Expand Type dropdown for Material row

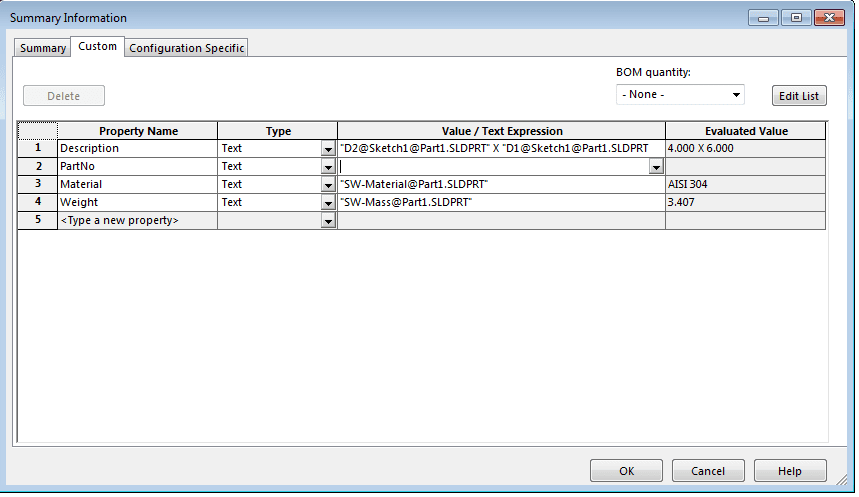tap(328, 185)
